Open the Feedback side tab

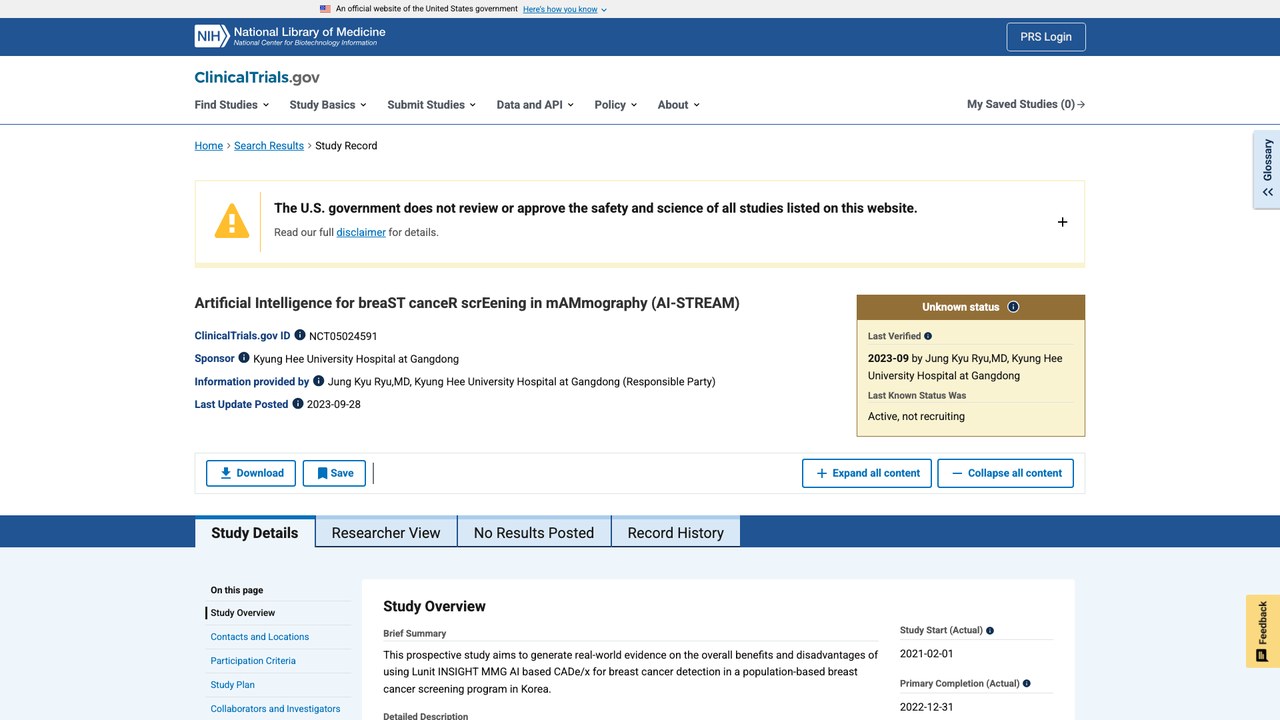[1263, 631]
